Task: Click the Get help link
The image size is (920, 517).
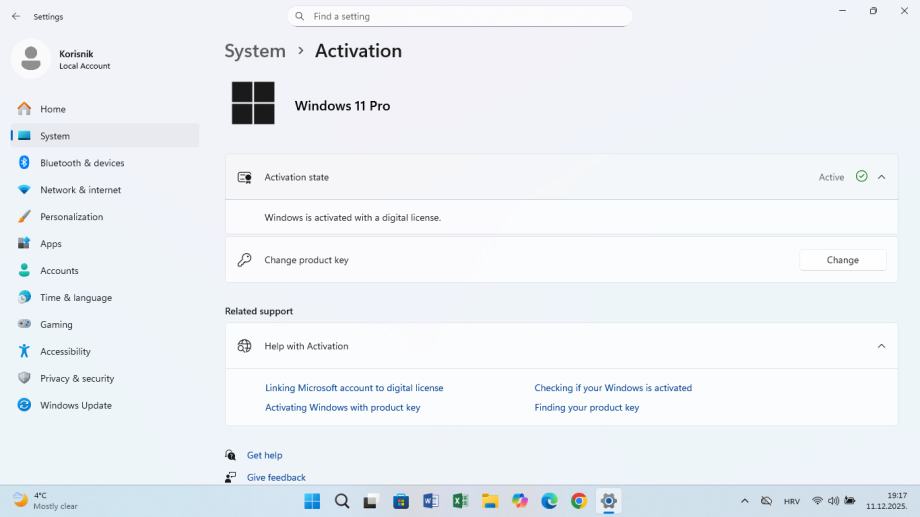Action: [x=265, y=455]
